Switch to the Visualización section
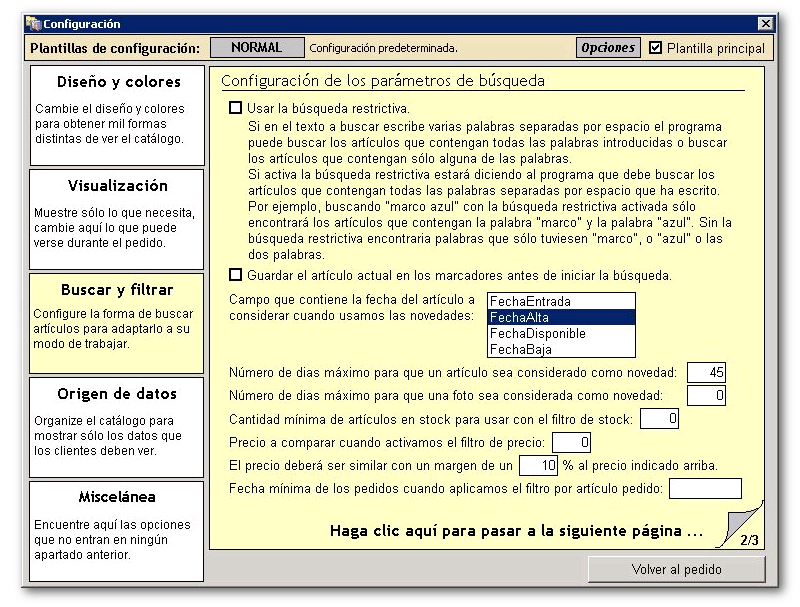Screen dimensions: 800x607 pyautogui.click(x=117, y=219)
